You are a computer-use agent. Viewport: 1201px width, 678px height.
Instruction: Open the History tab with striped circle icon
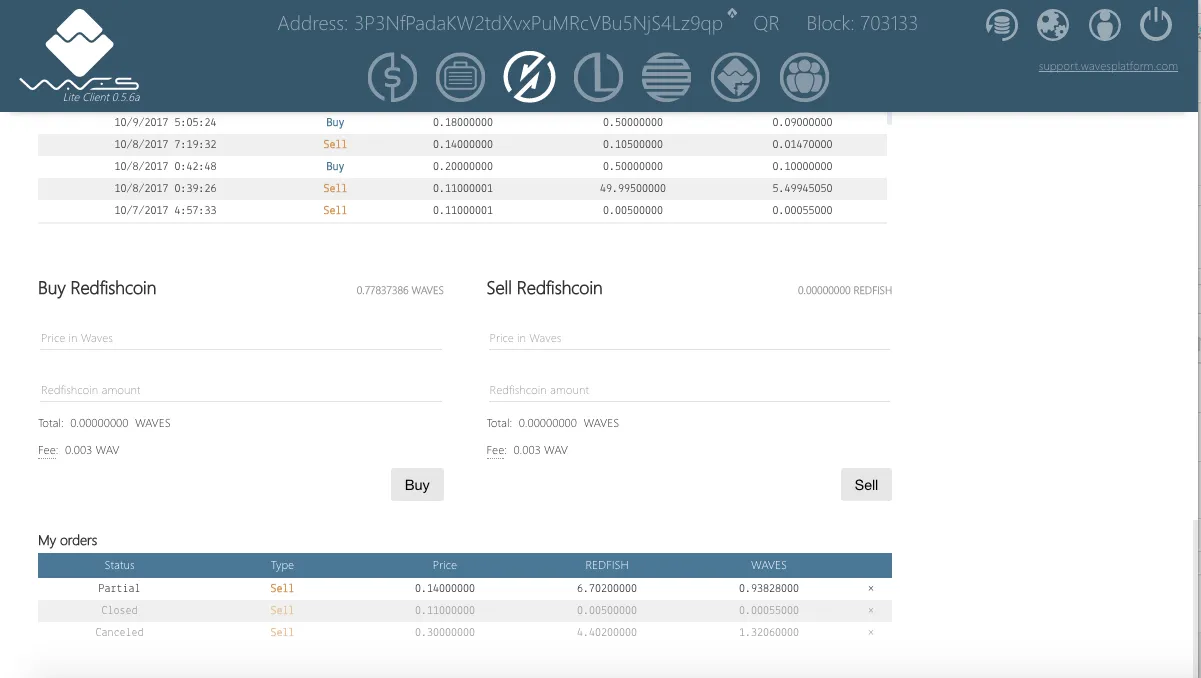(667, 77)
